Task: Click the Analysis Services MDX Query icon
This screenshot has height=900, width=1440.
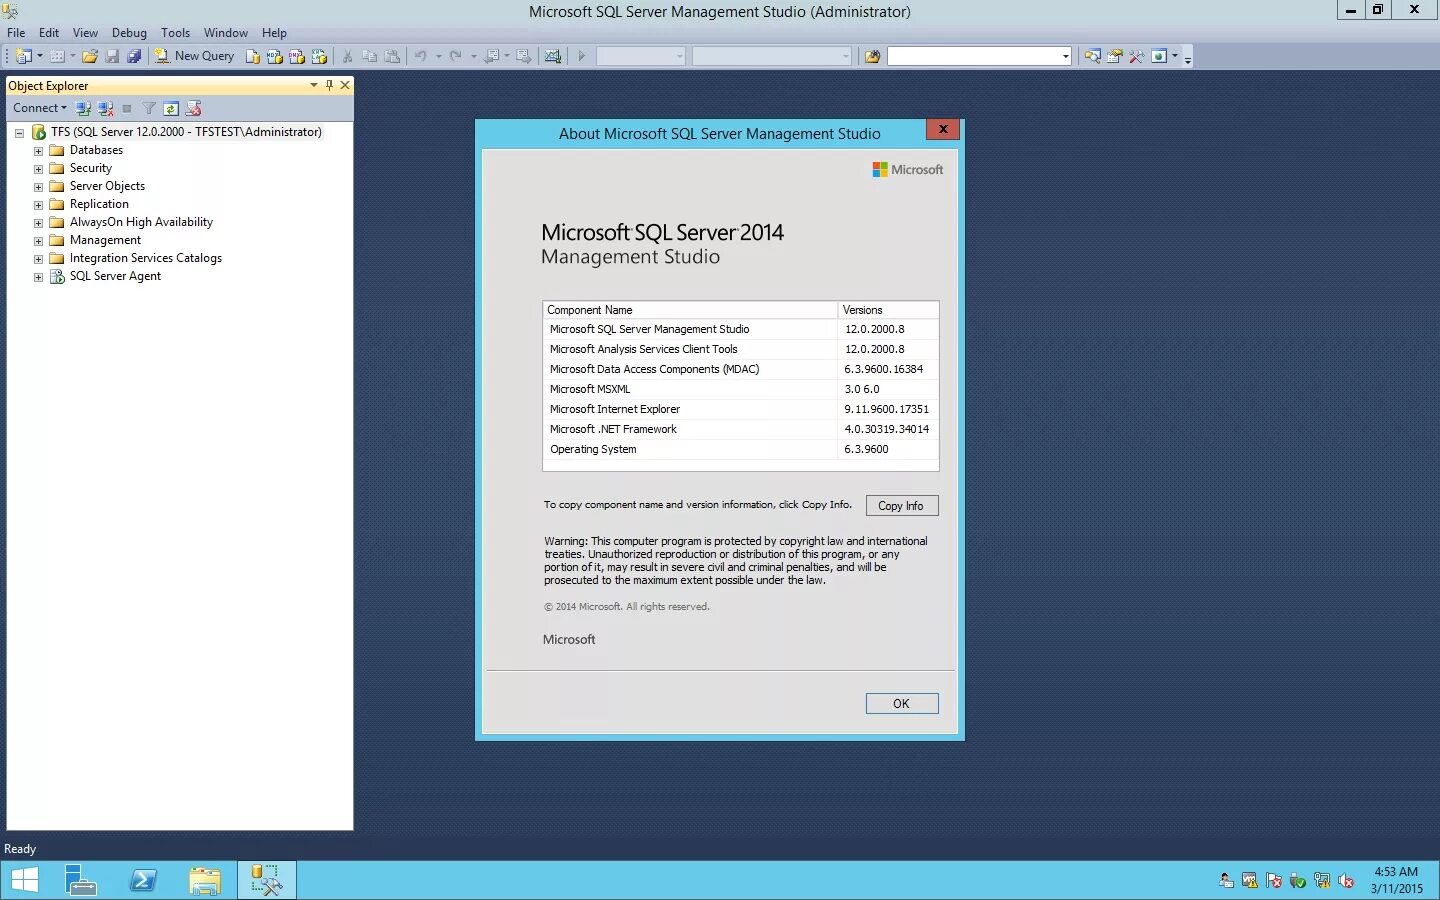Action: (x=275, y=56)
